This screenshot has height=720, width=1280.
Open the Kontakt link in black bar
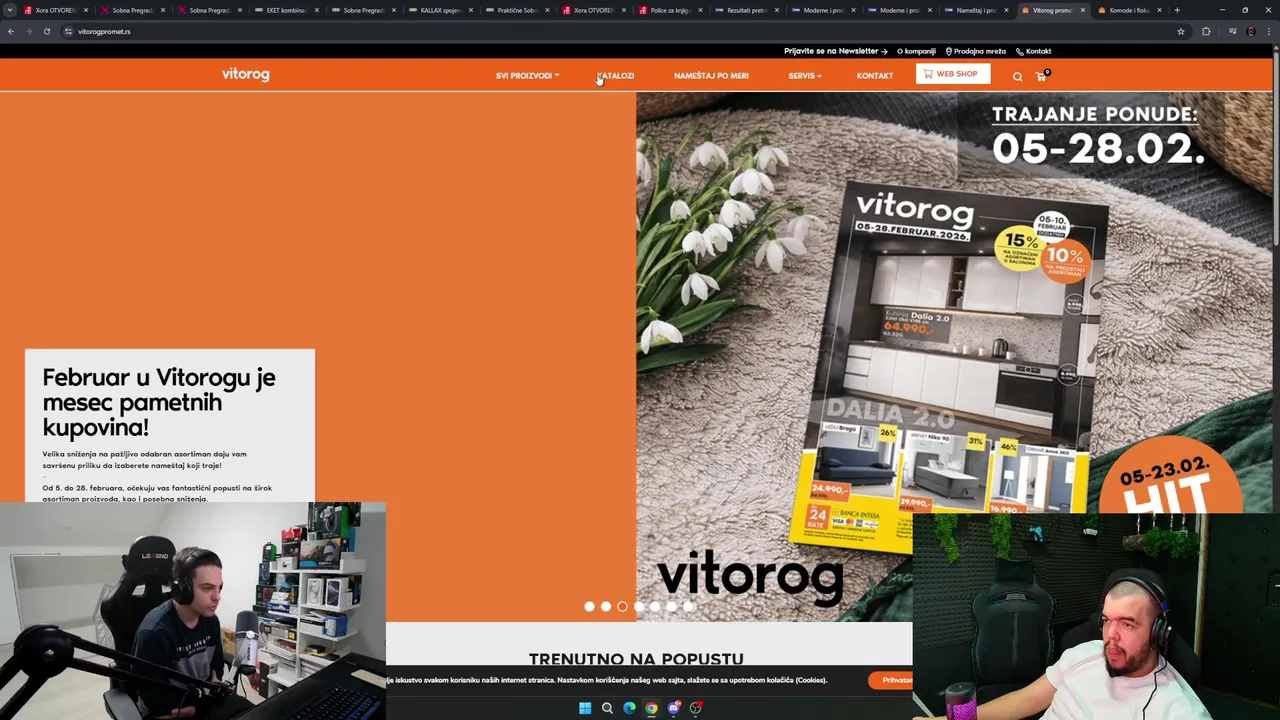click(x=1034, y=51)
